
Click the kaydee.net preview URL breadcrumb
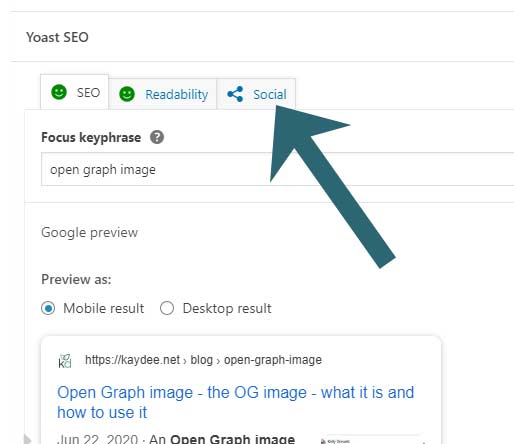pyautogui.click(x=203, y=360)
